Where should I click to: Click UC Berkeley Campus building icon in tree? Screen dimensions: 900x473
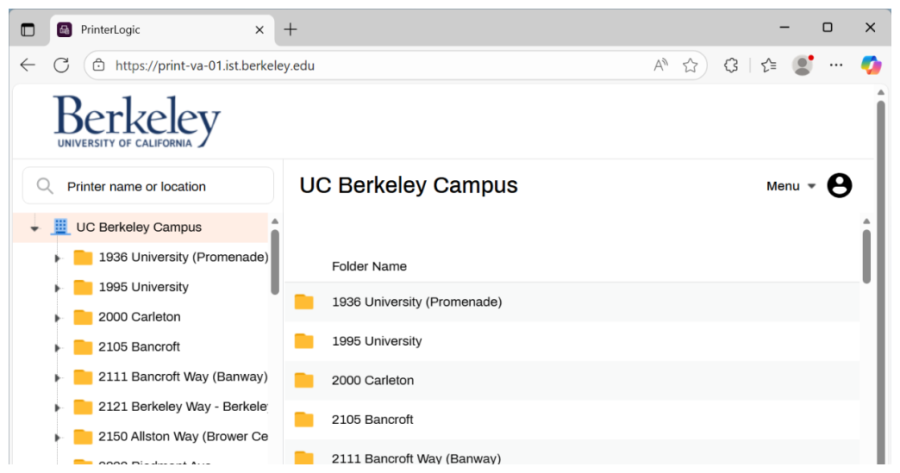pyautogui.click(x=61, y=227)
